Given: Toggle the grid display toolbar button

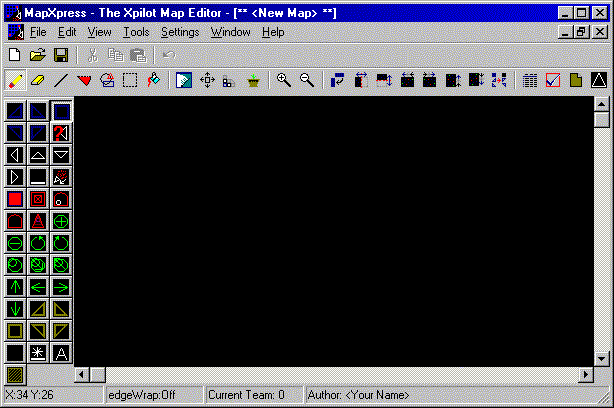Looking at the screenshot, I should pyautogui.click(x=530, y=81).
